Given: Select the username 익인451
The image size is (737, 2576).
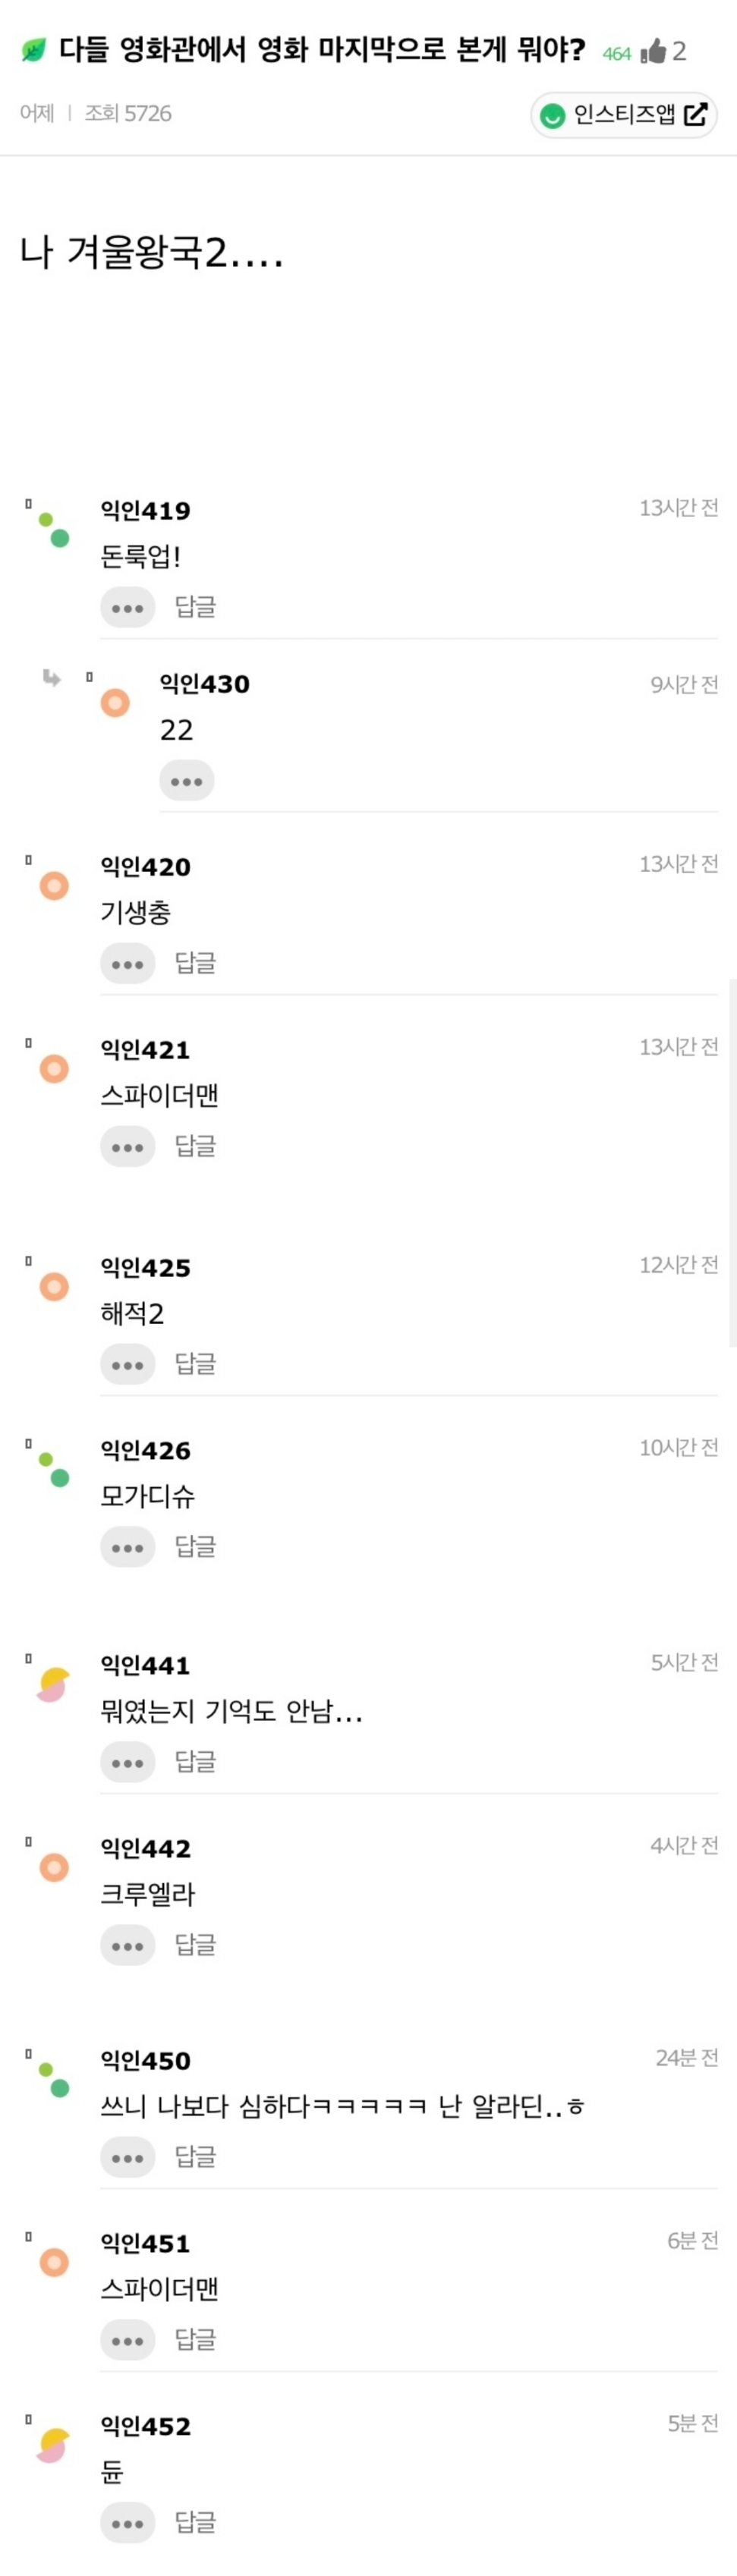Looking at the screenshot, I should pyautogui.click(x=145, y=2244).
